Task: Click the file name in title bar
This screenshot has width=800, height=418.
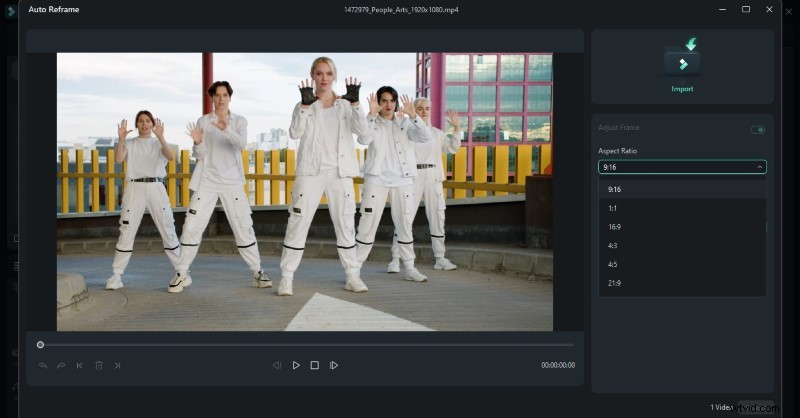Action: coord(401,10)
